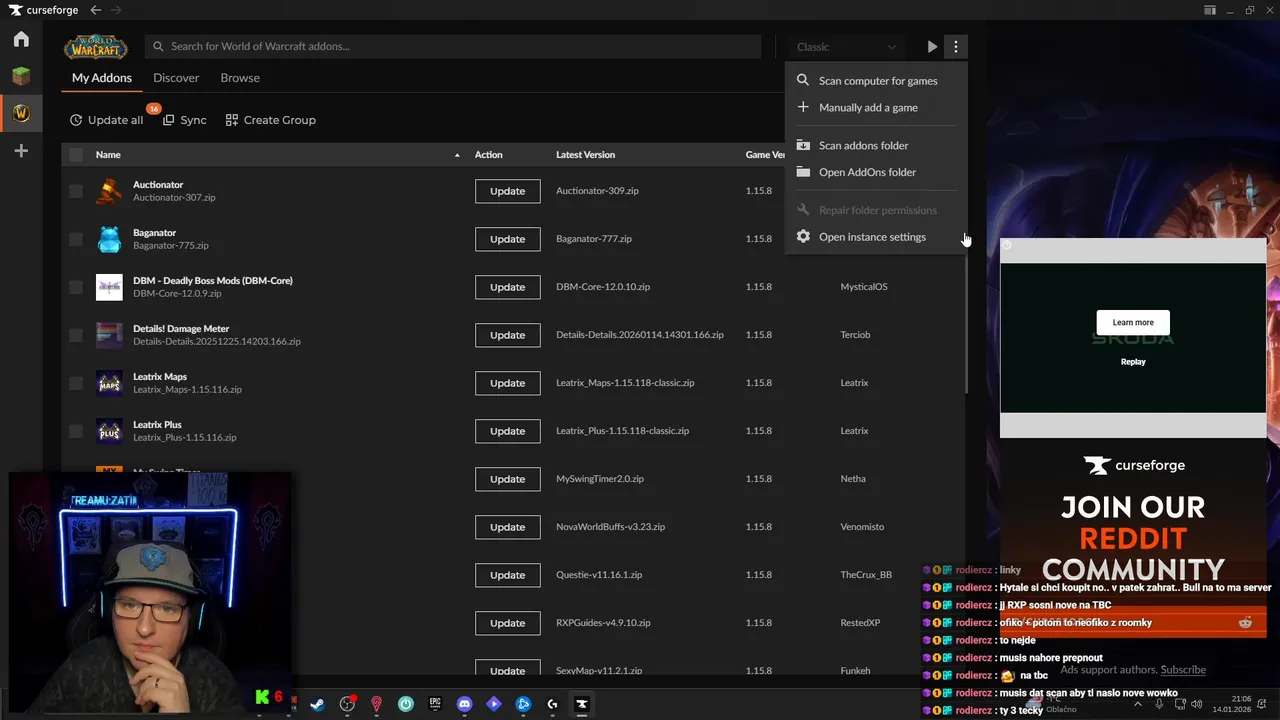Update the DBM-Core addon
1280x720 pixels.
[x=507, y=287]
